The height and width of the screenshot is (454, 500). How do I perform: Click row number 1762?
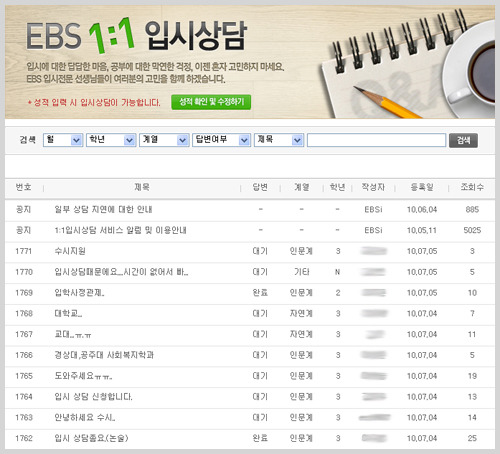[24, 438]
